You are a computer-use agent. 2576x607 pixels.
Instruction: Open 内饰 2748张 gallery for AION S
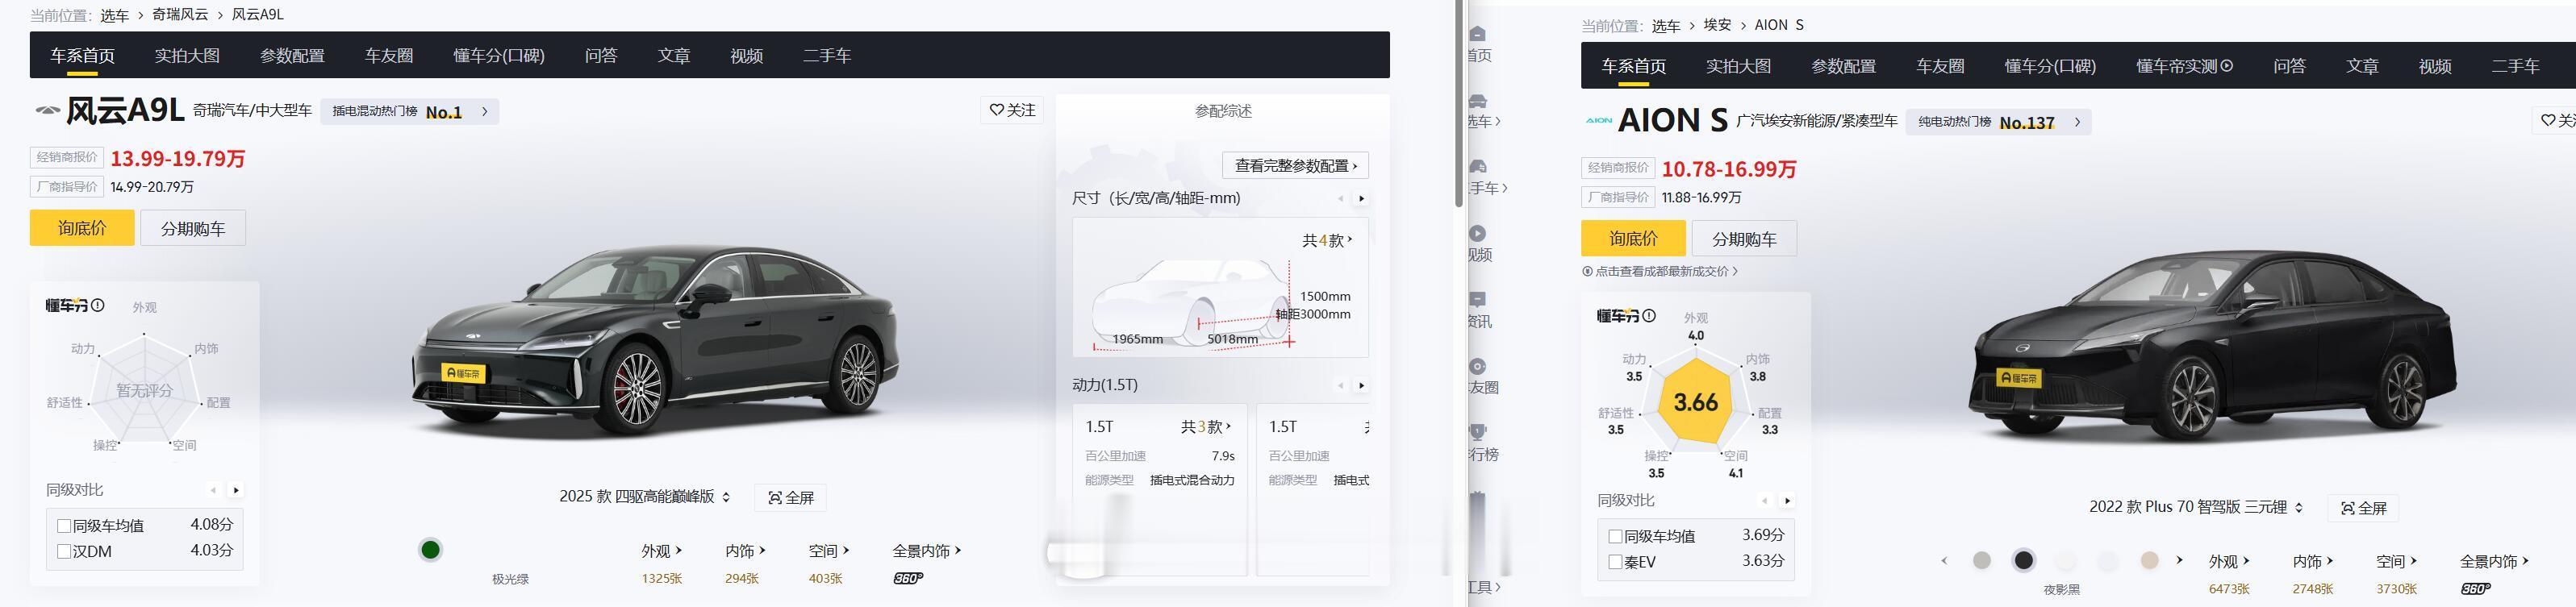point(2313,574)
